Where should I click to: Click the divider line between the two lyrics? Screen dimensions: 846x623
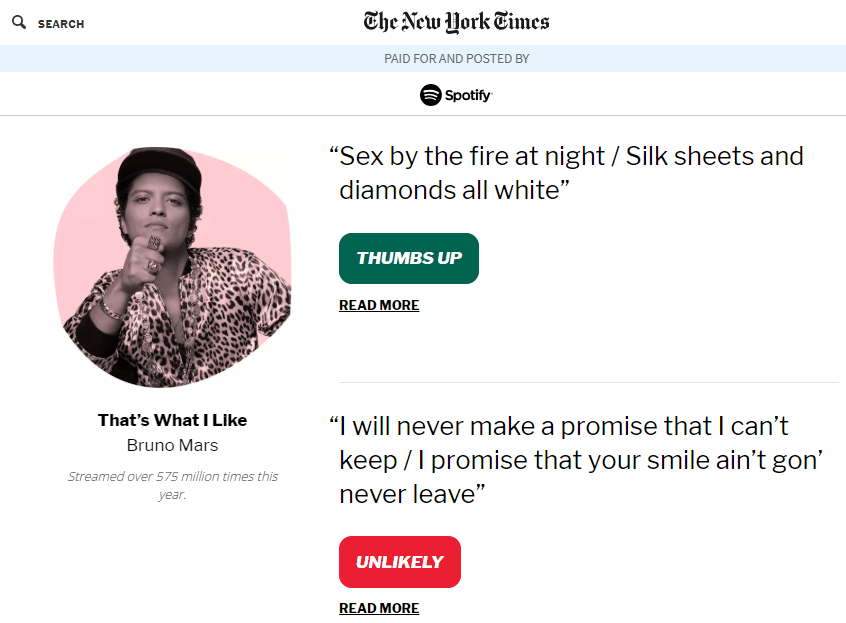coord(588,382)
